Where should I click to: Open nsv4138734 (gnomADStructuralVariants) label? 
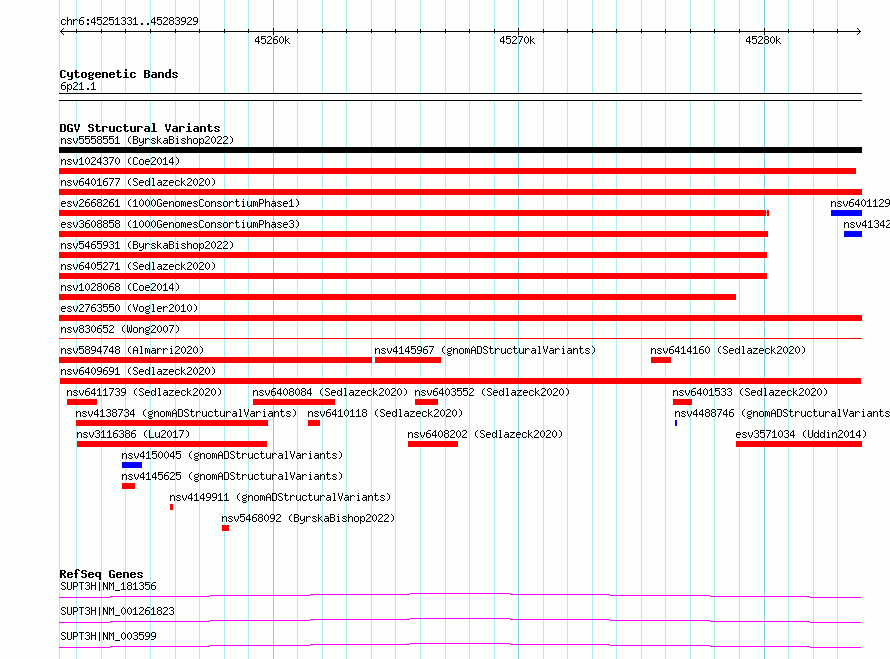[x=186, y=413]
